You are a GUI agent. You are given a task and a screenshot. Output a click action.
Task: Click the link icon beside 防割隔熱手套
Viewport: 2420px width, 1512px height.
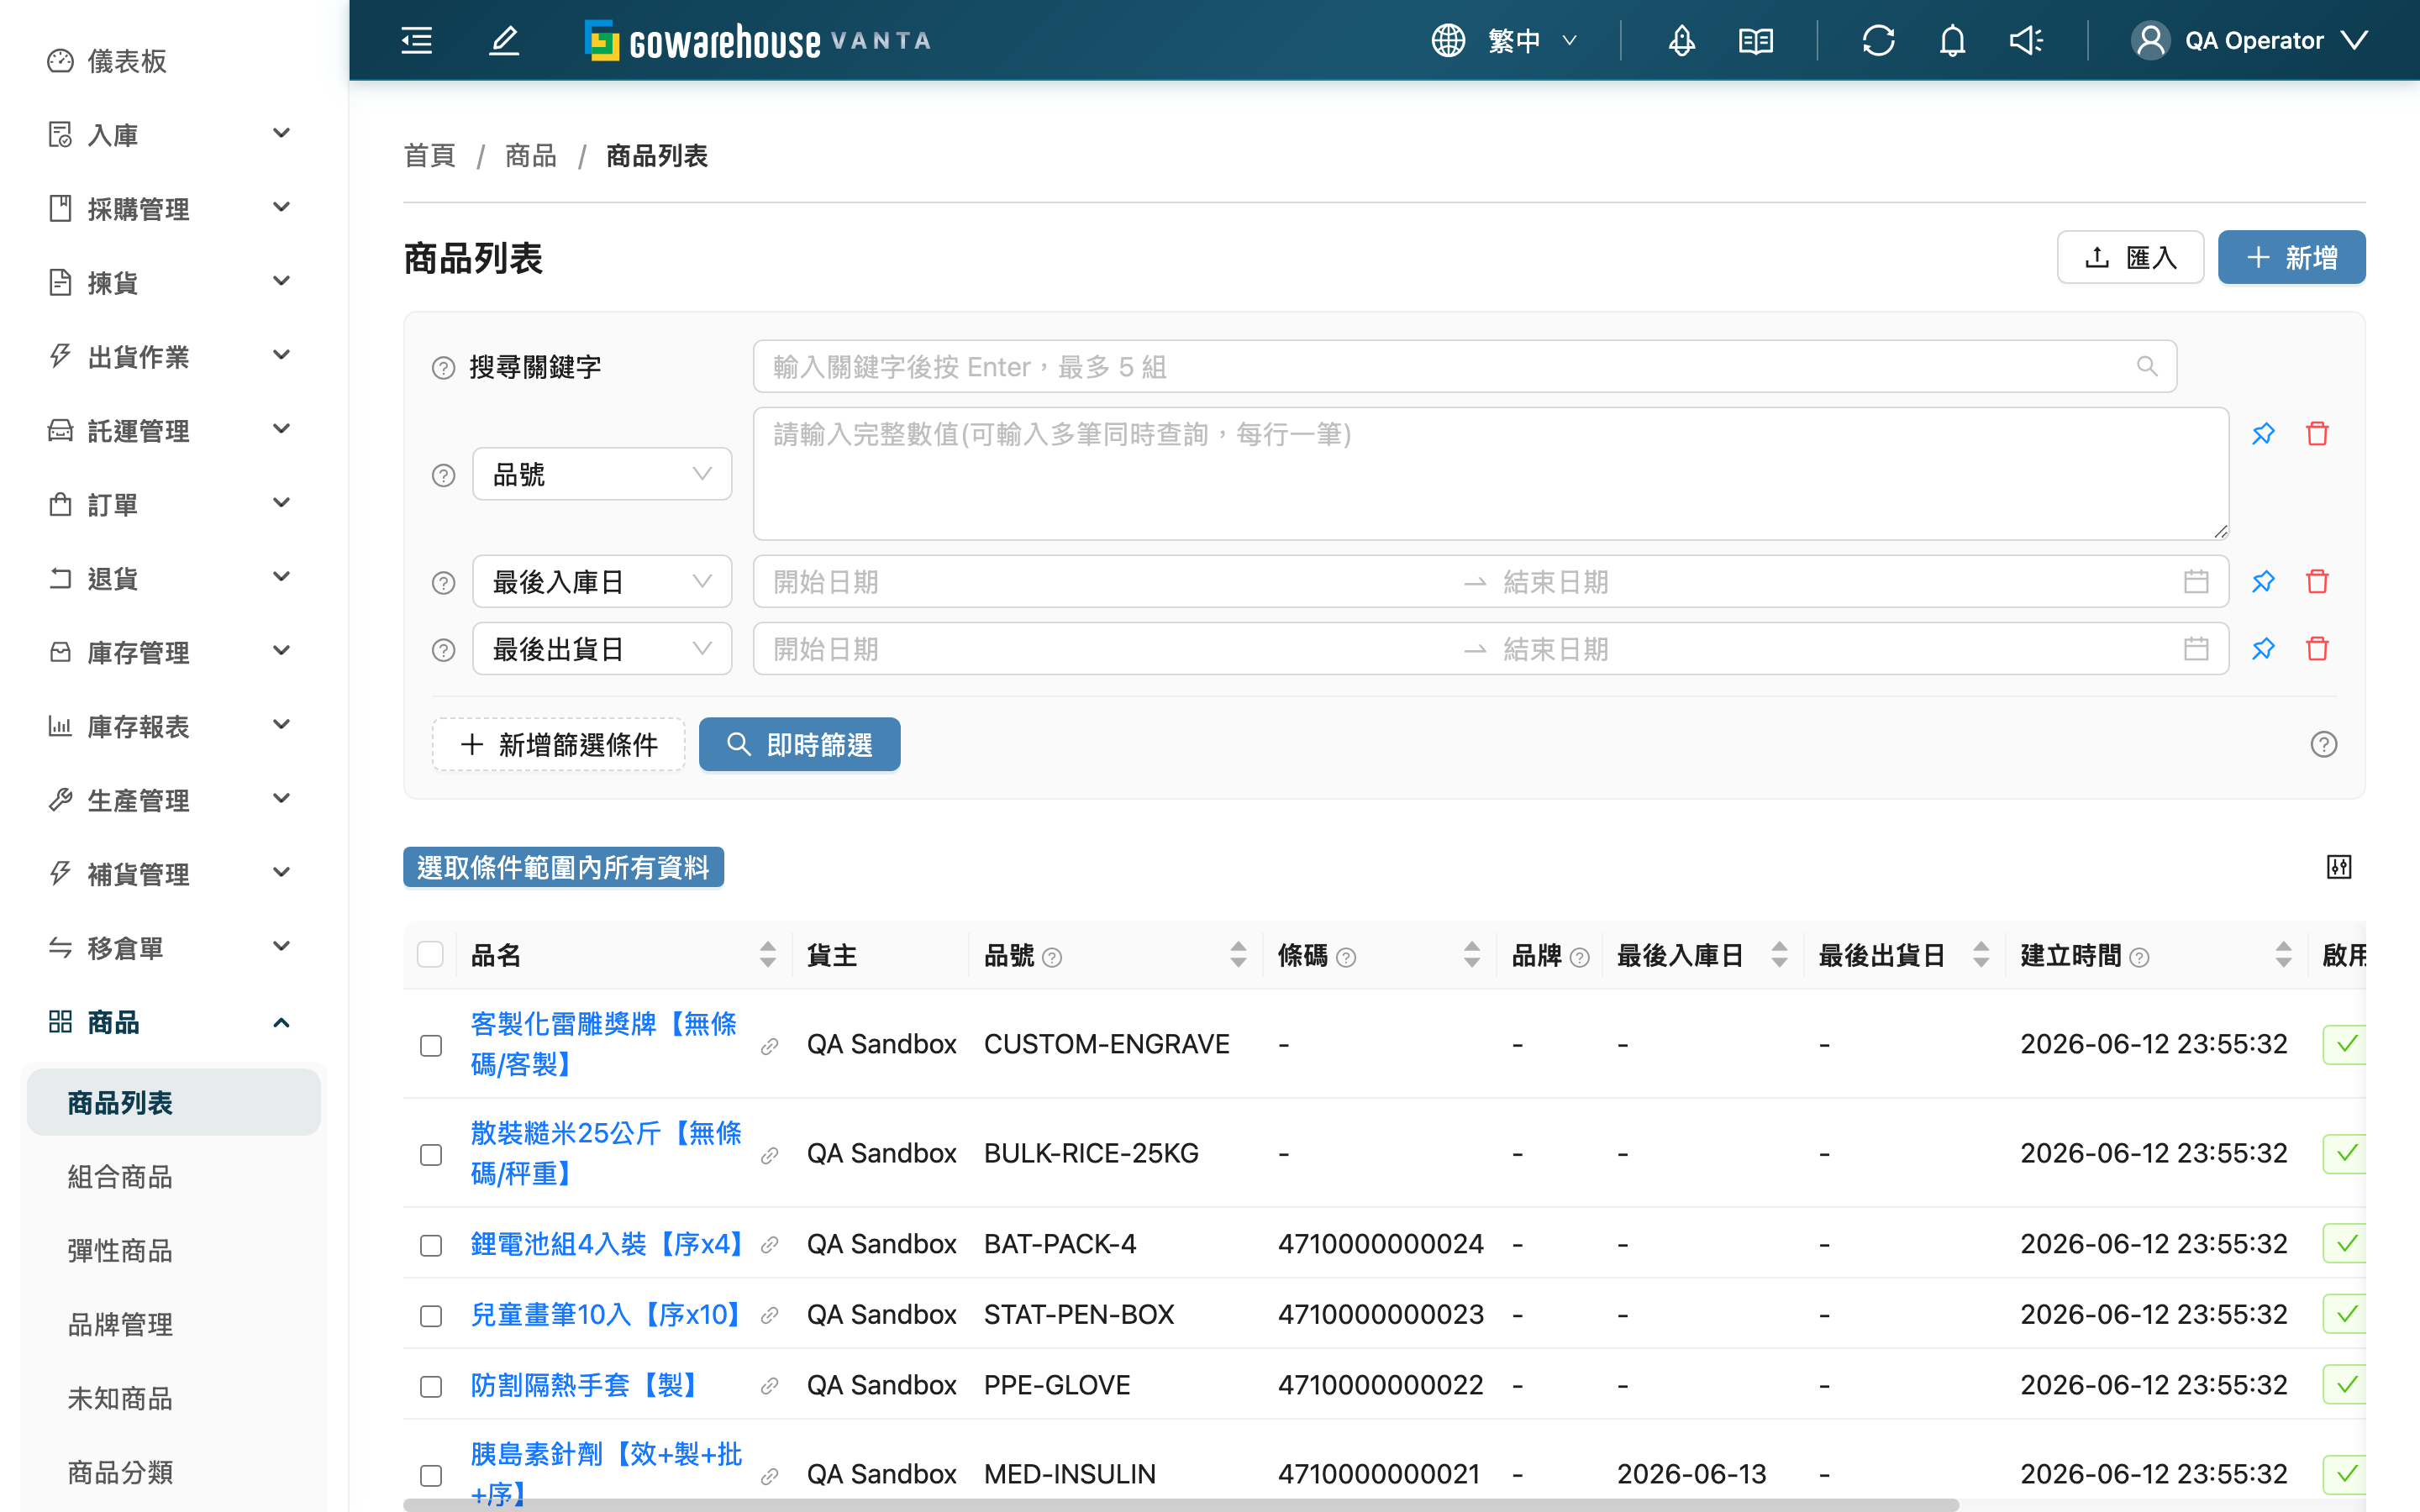coord(769,1386)
